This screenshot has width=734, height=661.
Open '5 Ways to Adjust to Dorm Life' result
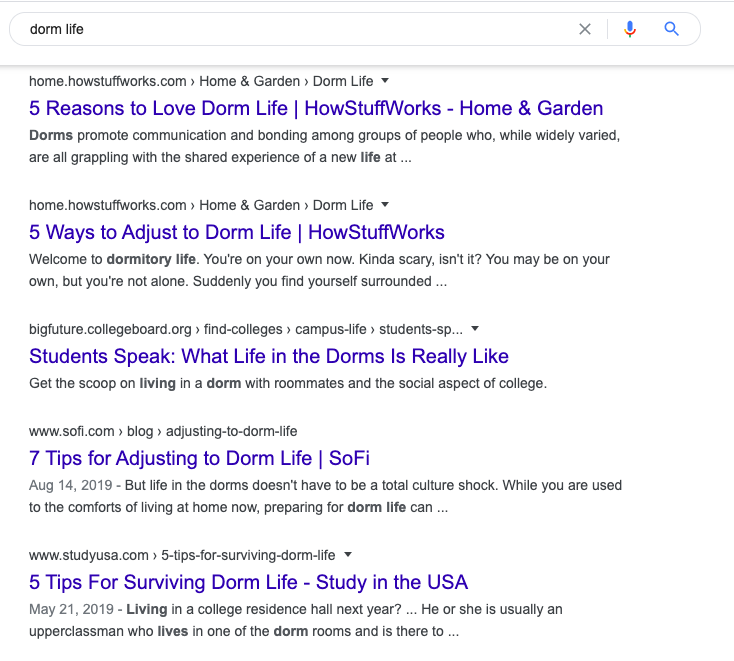[237, 232]
